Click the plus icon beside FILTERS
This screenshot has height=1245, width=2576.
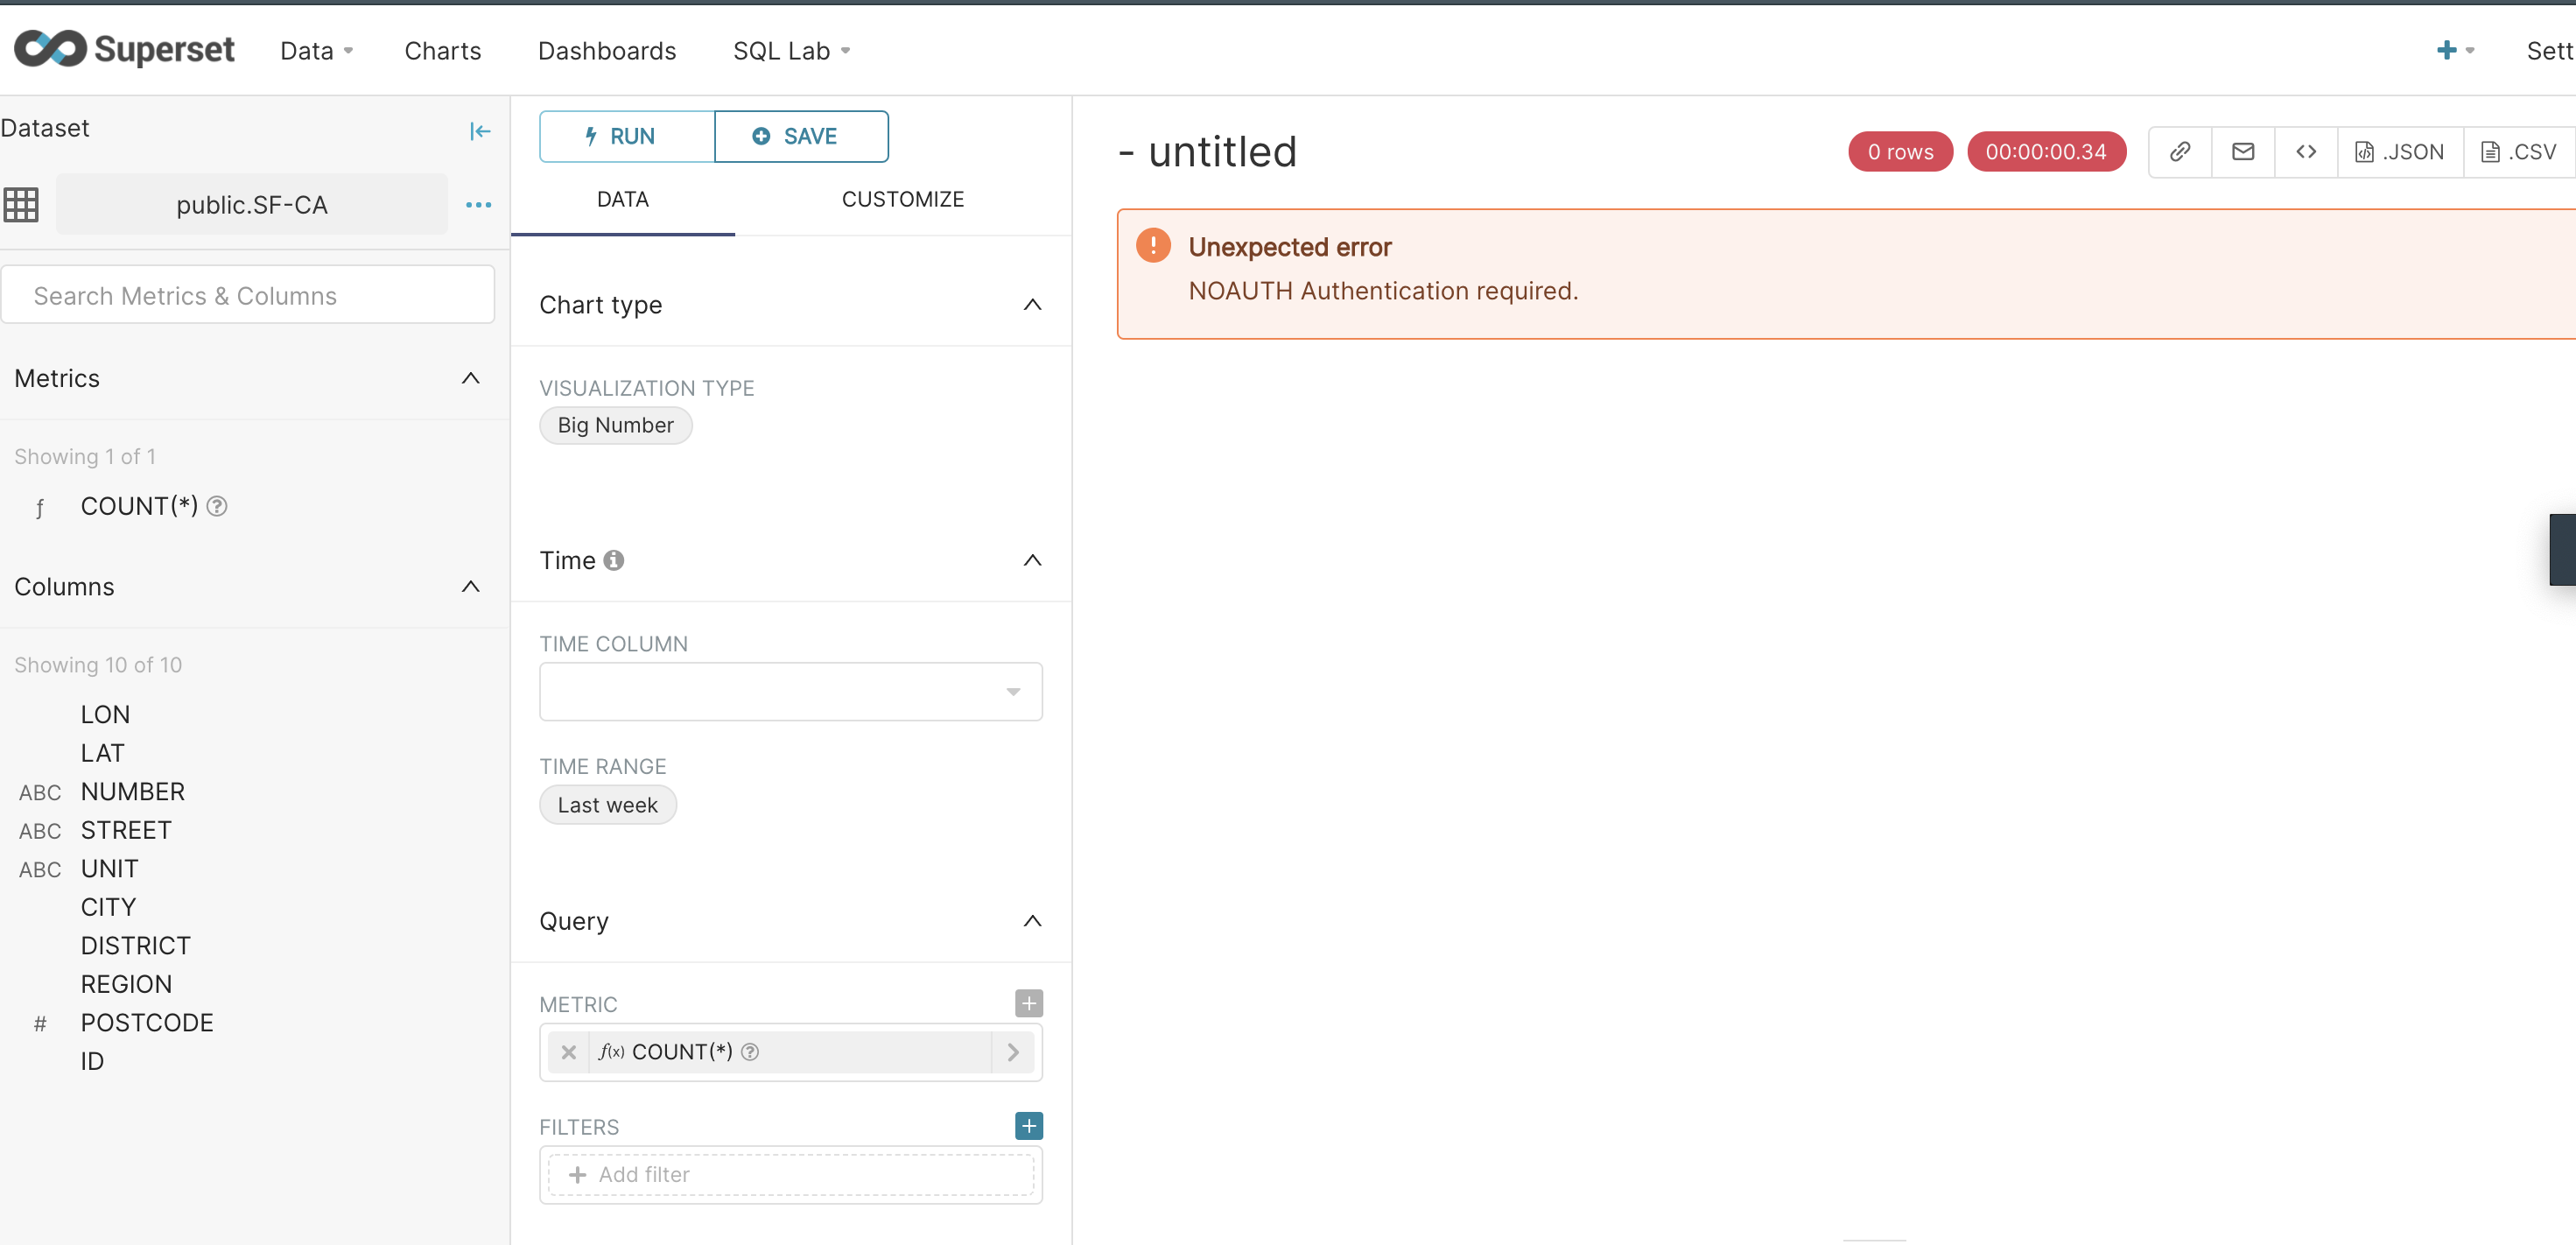[x=1028, y=1126]
